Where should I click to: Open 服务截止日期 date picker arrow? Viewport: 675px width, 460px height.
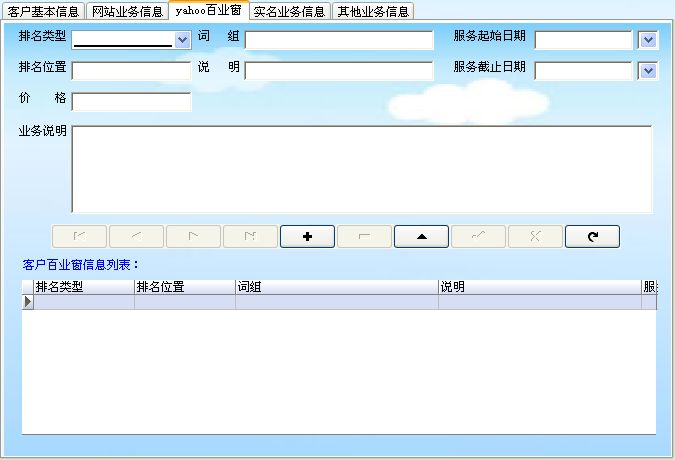coord(648,71)
